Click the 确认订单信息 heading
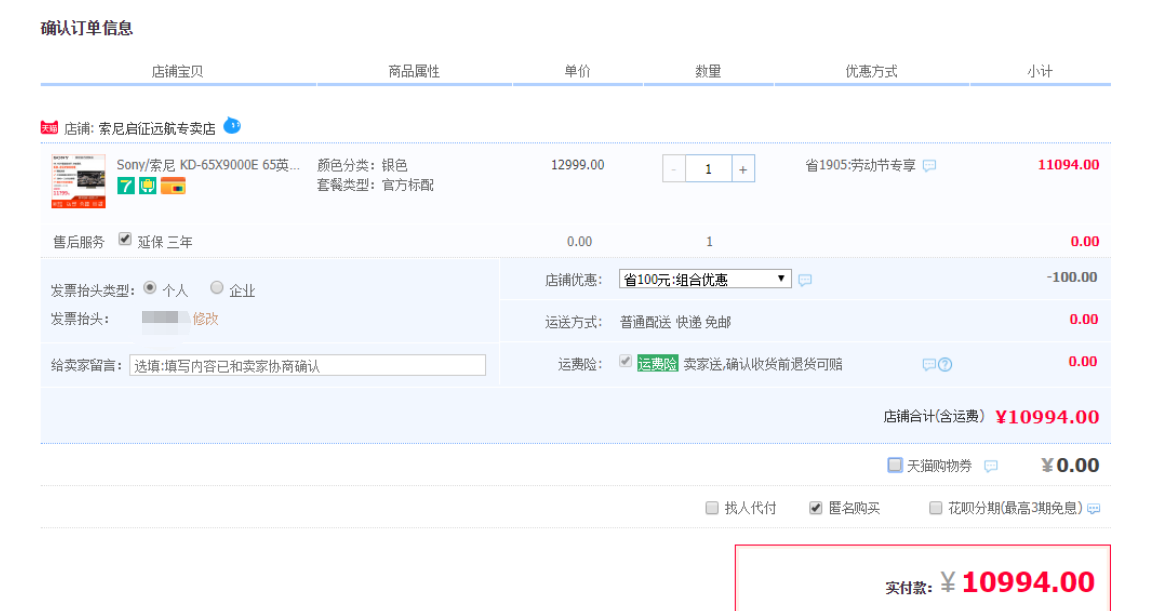The height and width of the screenshot is (611, 1150). click(87, 29)
